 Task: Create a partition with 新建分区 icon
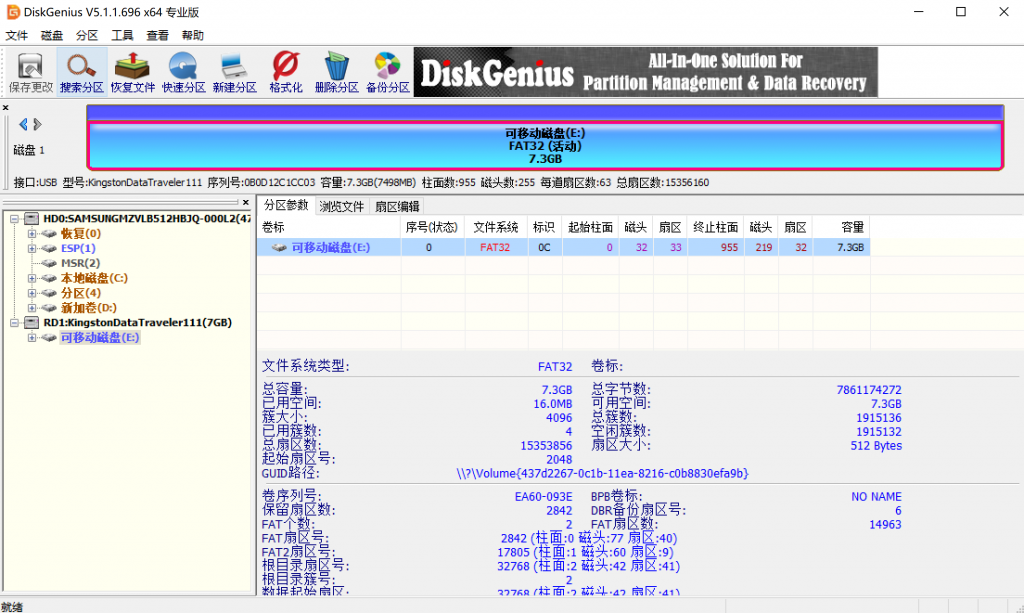pos(234,72)
